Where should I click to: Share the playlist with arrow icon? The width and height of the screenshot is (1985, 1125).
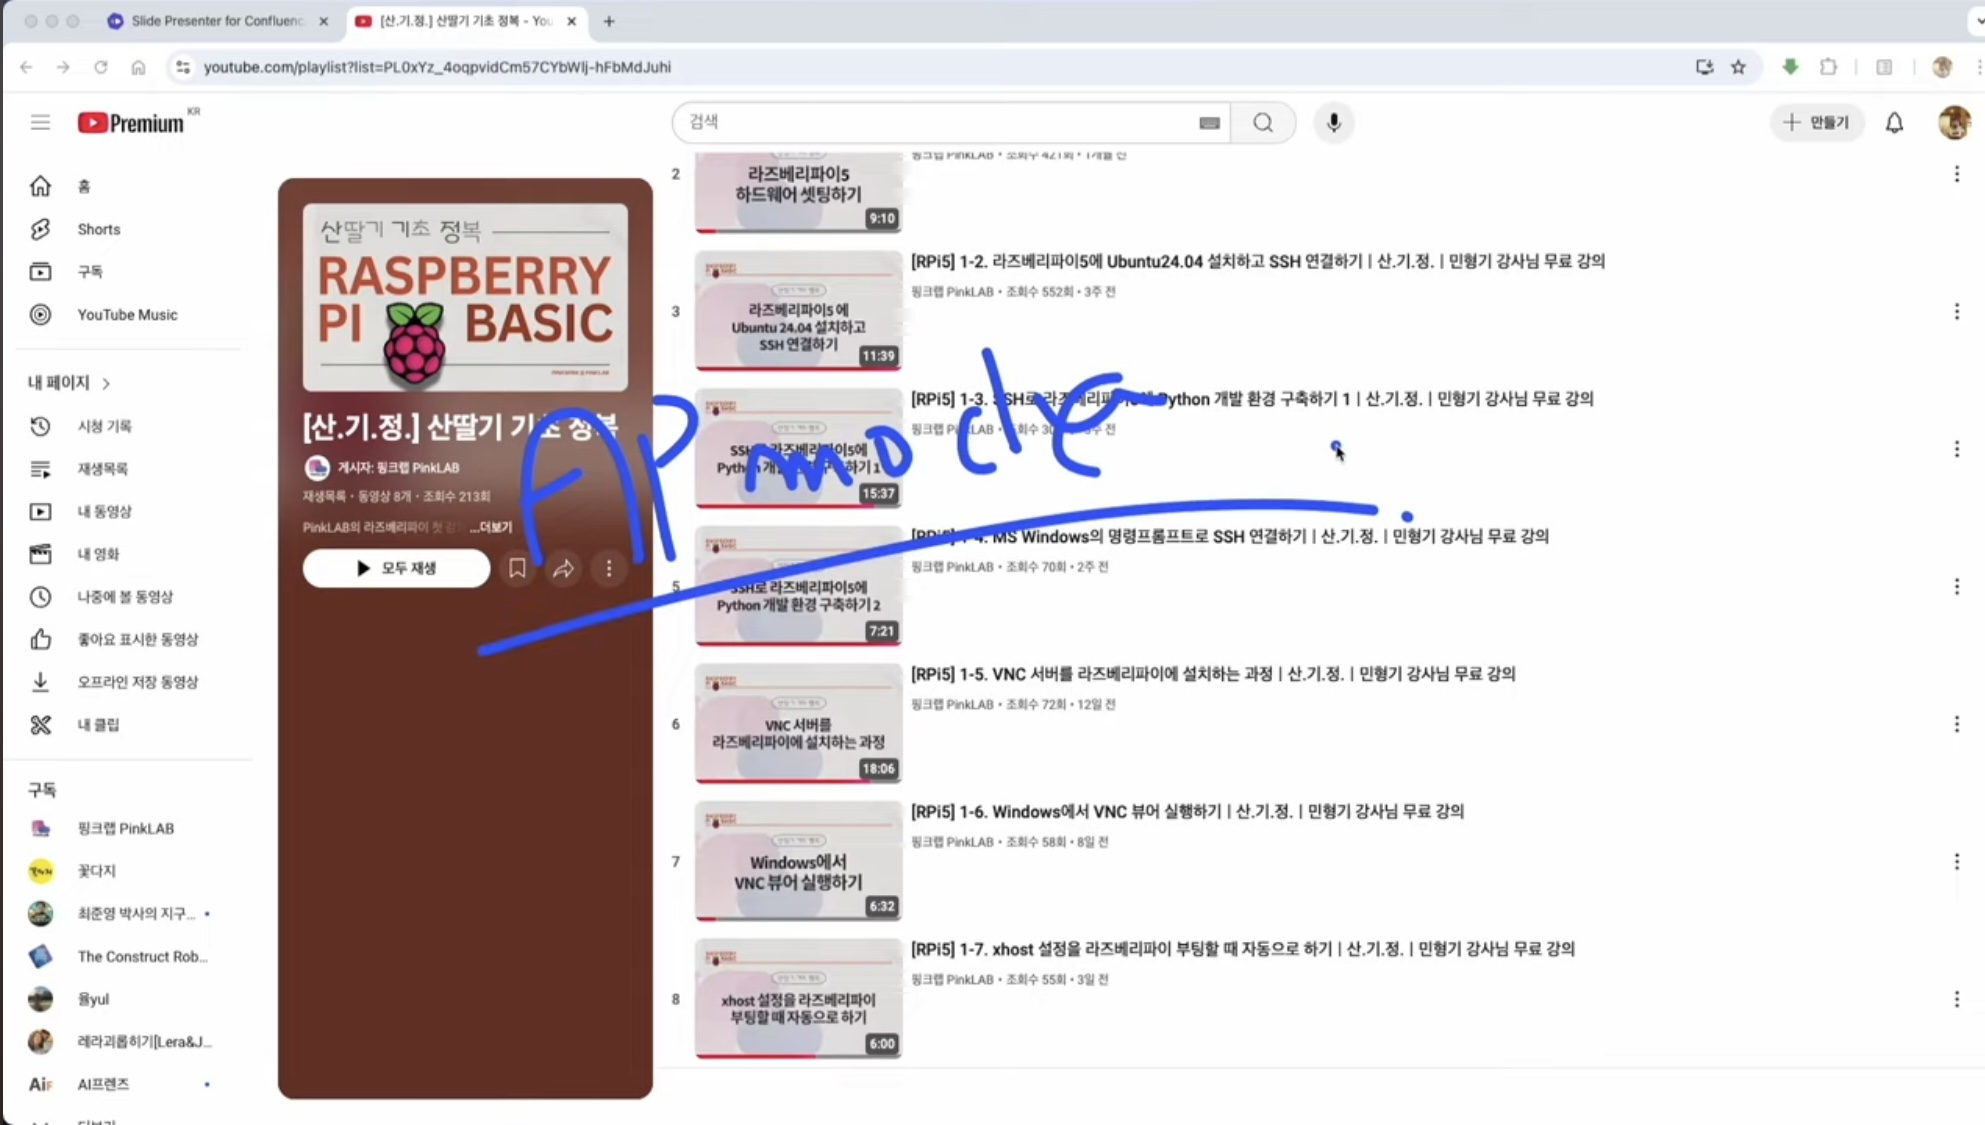pyautogui.click(x=563, y=568)
